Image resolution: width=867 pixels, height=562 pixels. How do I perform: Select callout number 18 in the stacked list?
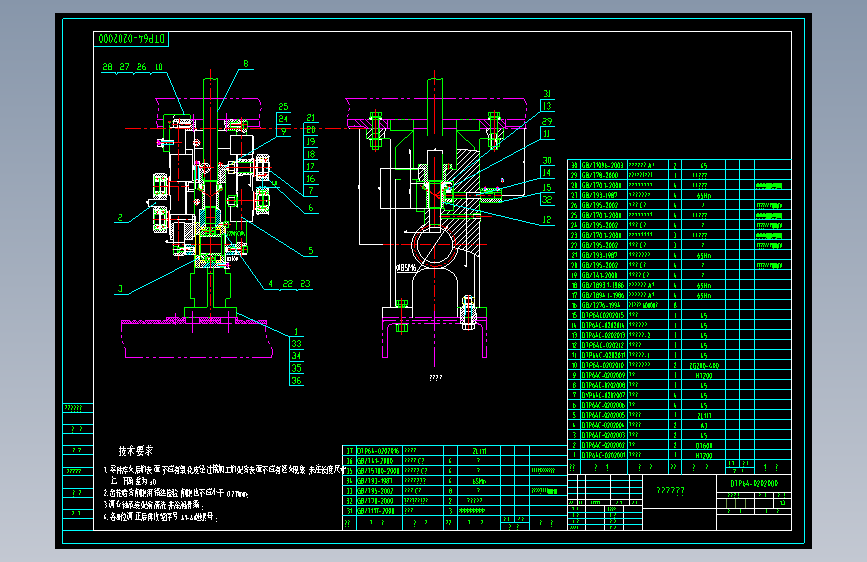pyautogui.click(x=311, y=154)
